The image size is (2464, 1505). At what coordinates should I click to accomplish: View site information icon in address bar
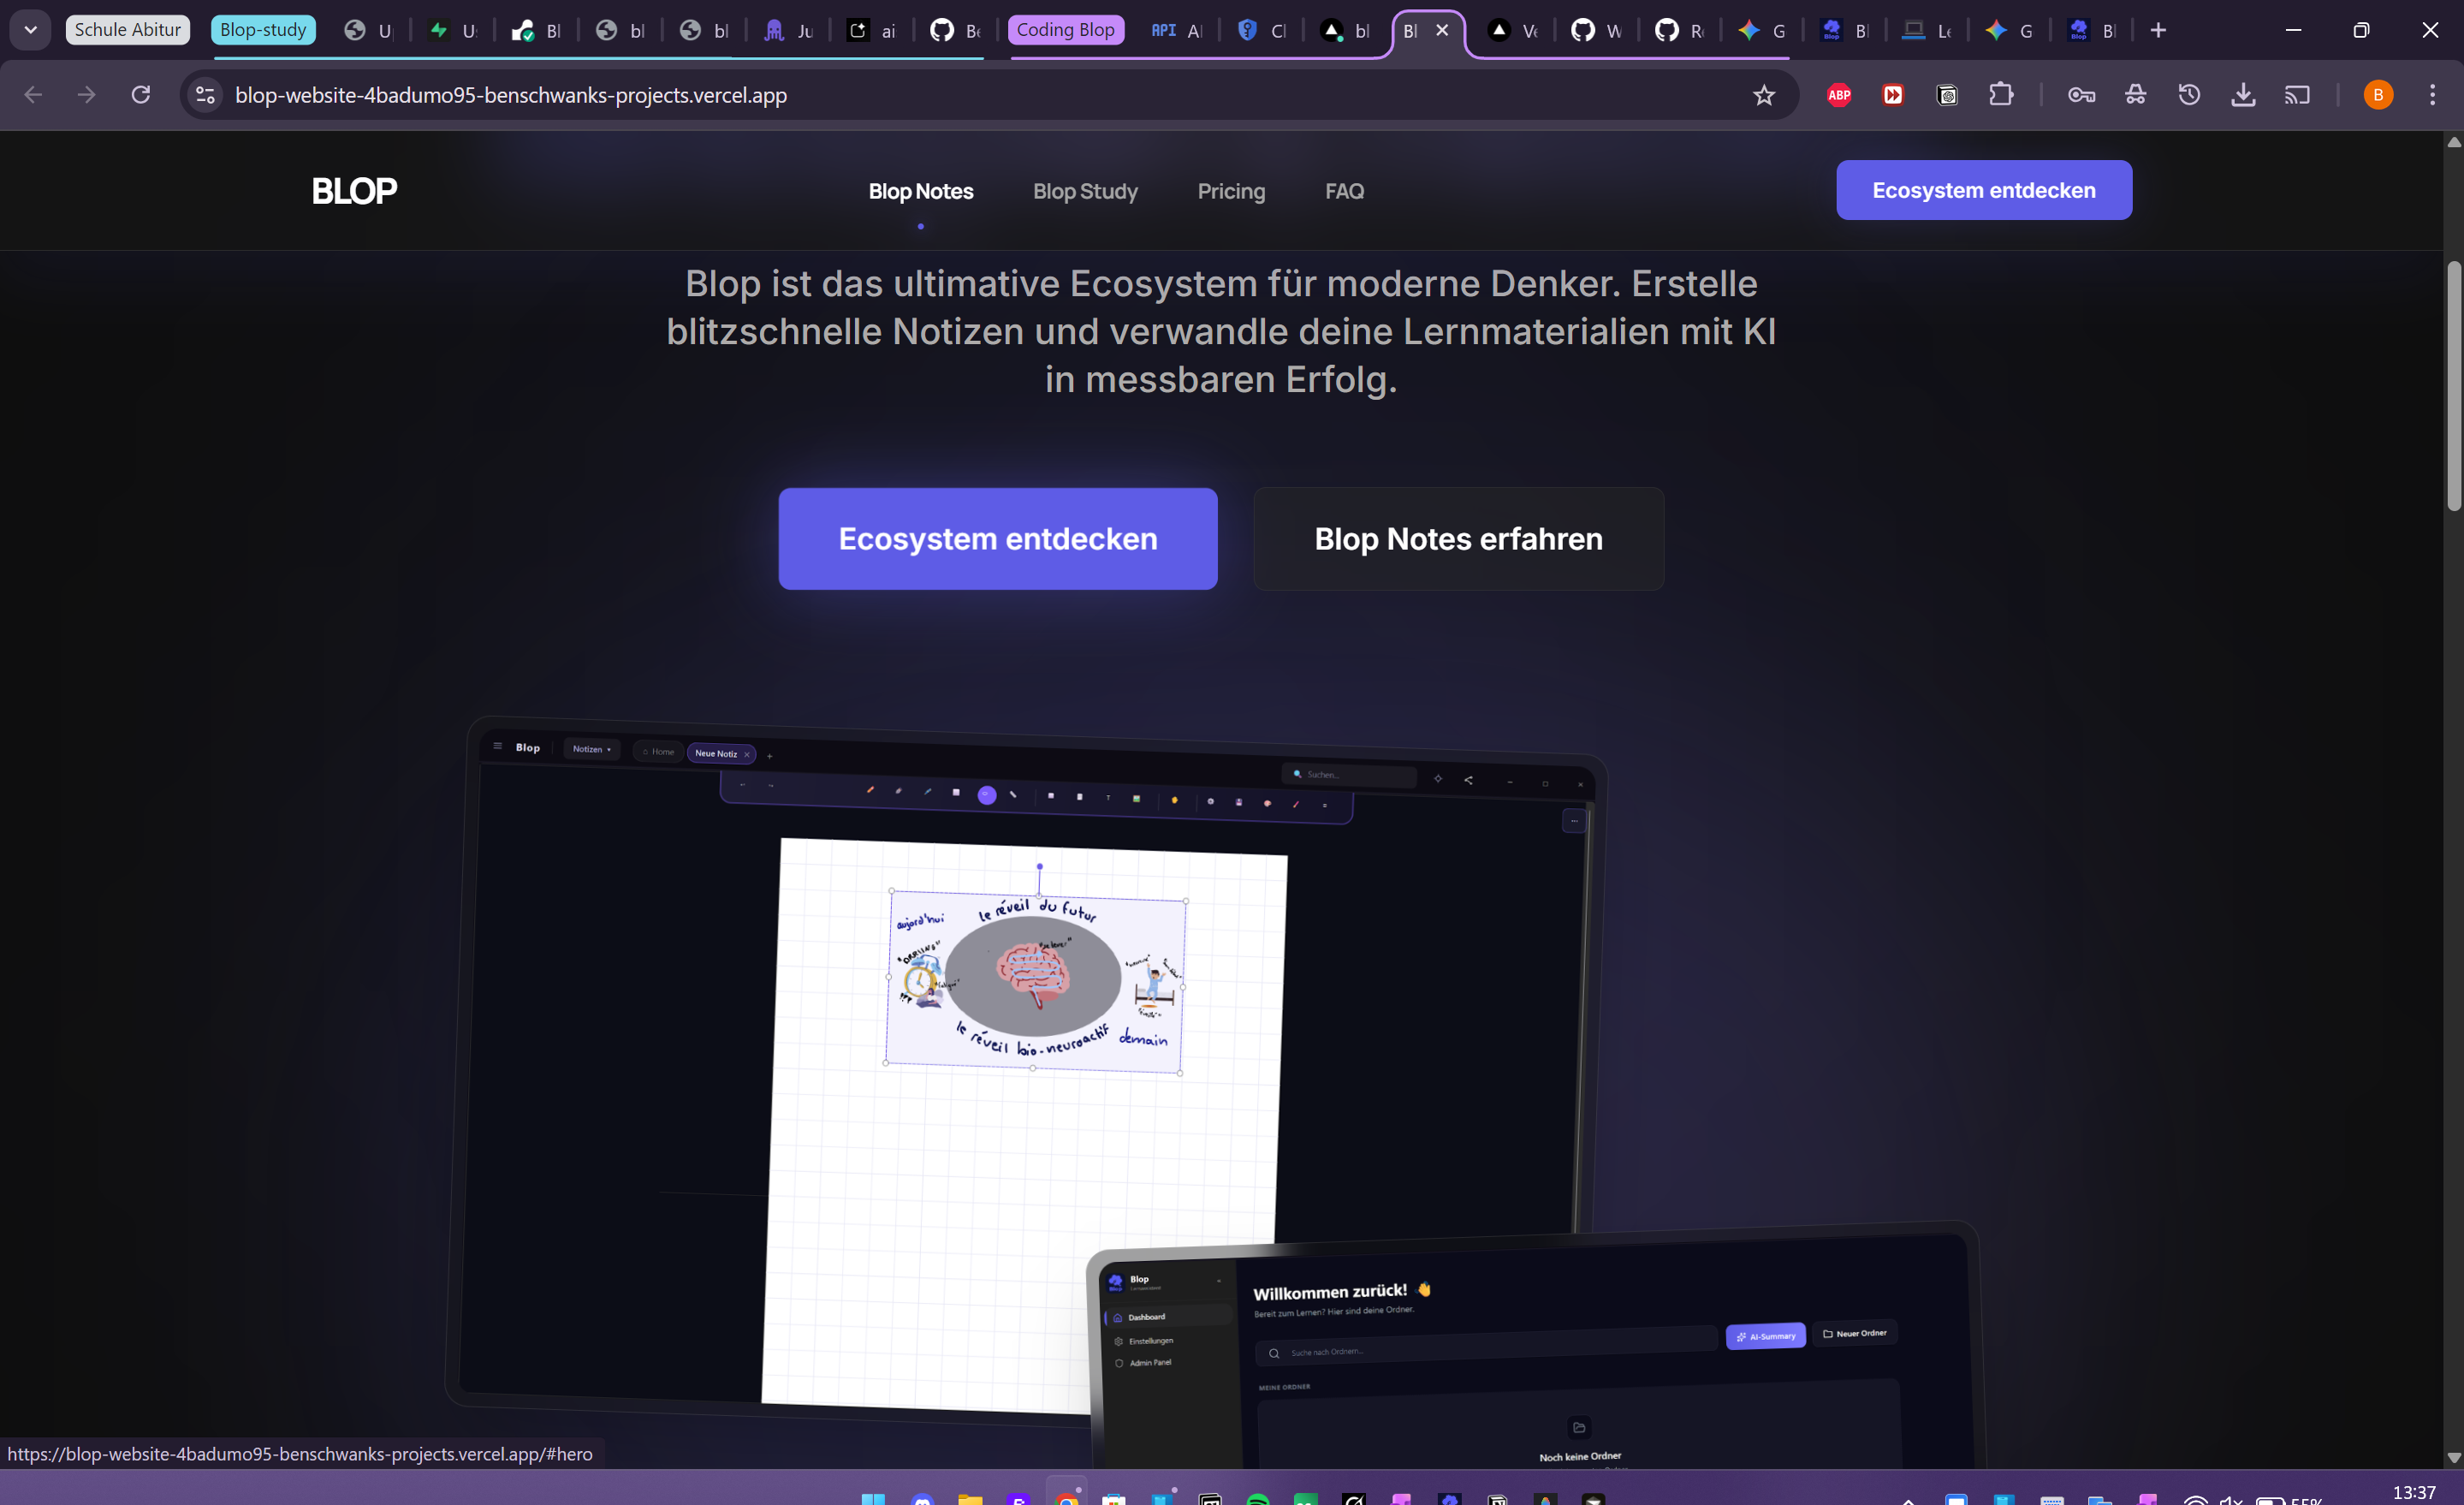pyautogui.click(x=205, y=95)
